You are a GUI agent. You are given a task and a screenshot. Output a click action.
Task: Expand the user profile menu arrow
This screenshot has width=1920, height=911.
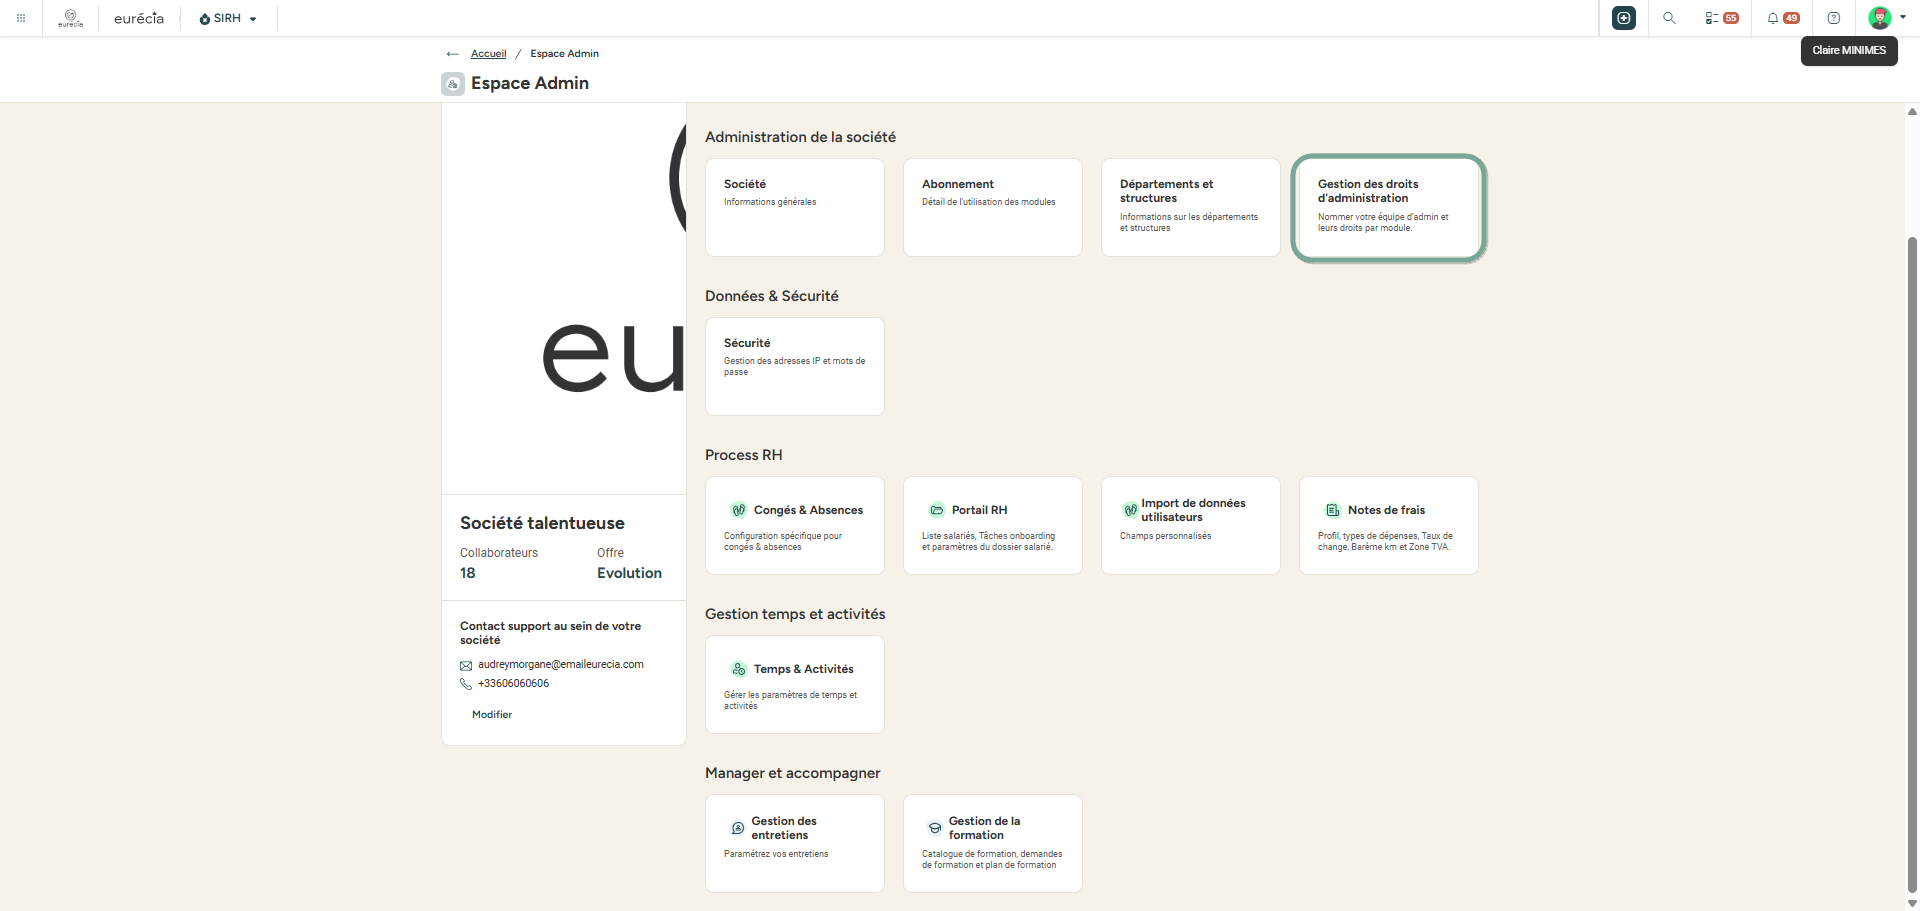[1903, 17]
